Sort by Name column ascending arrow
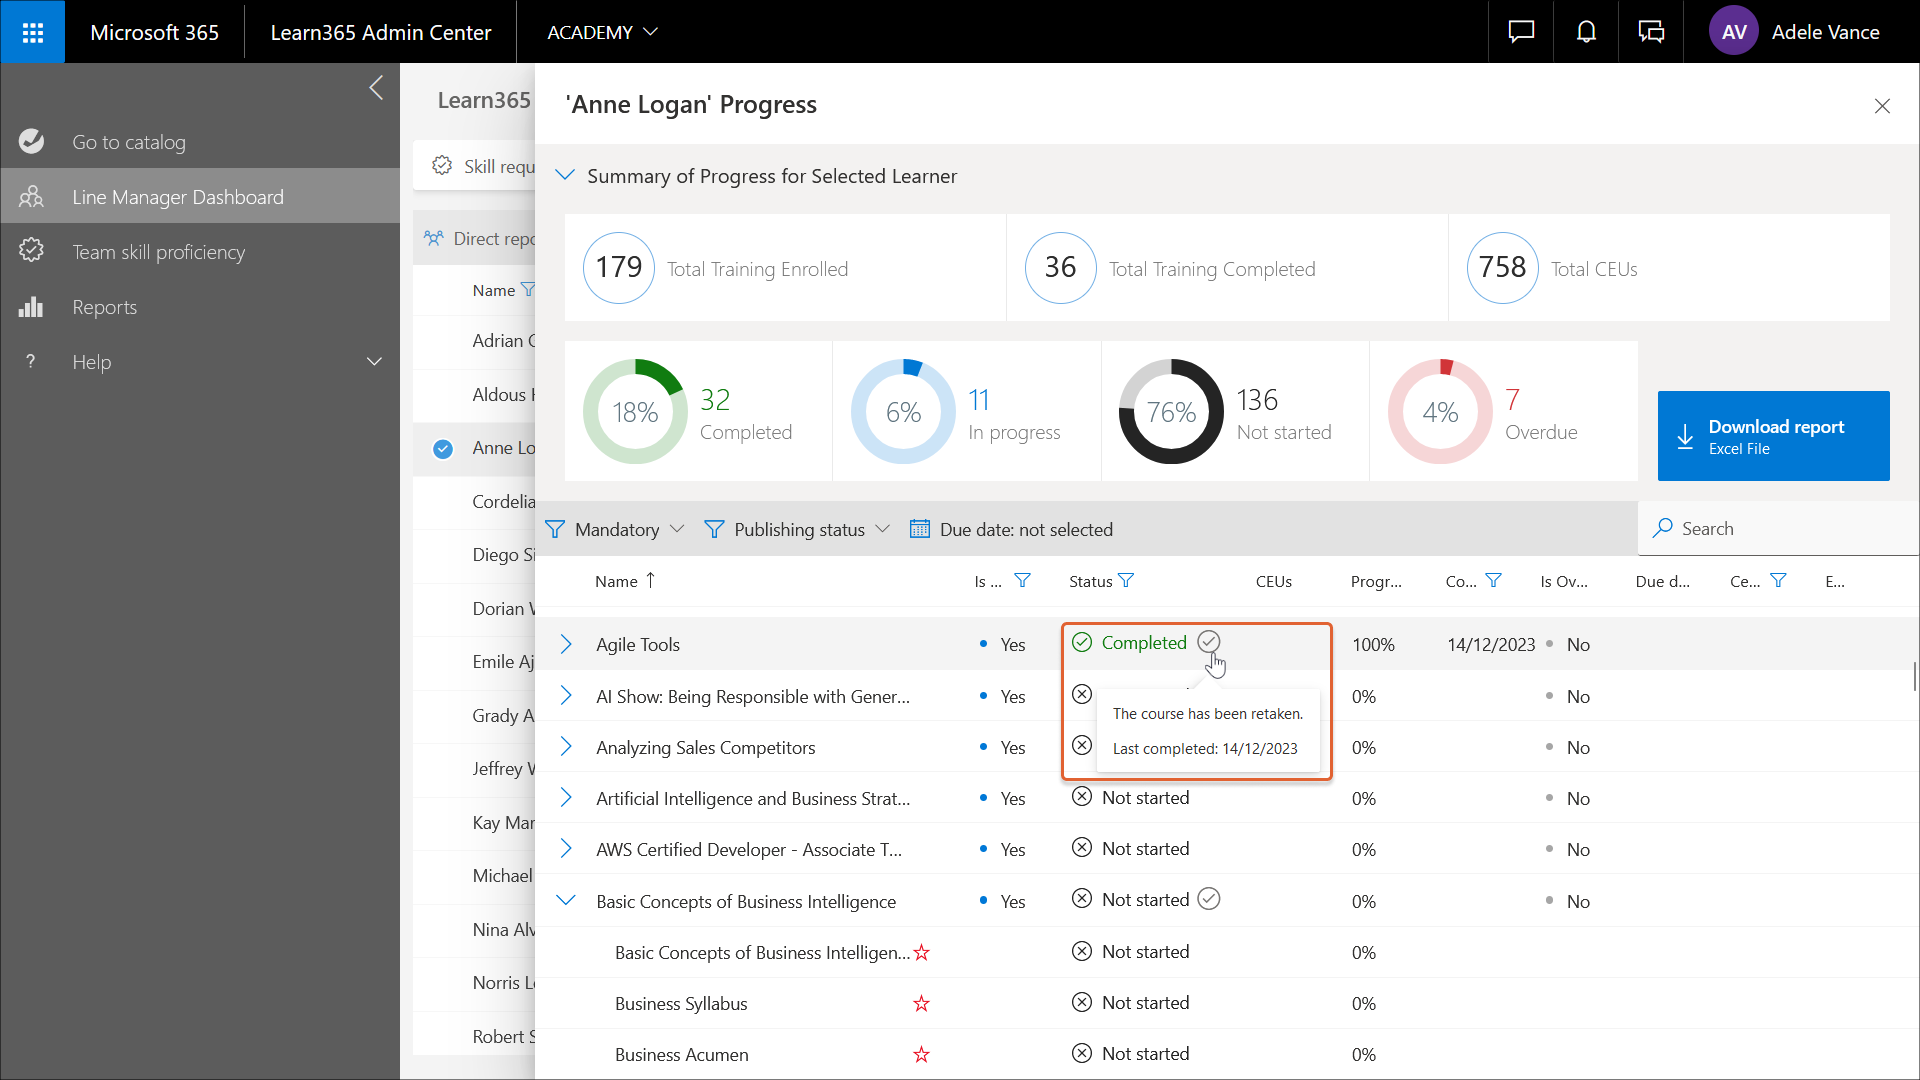 pyautogui.click(x=651, y=580)
